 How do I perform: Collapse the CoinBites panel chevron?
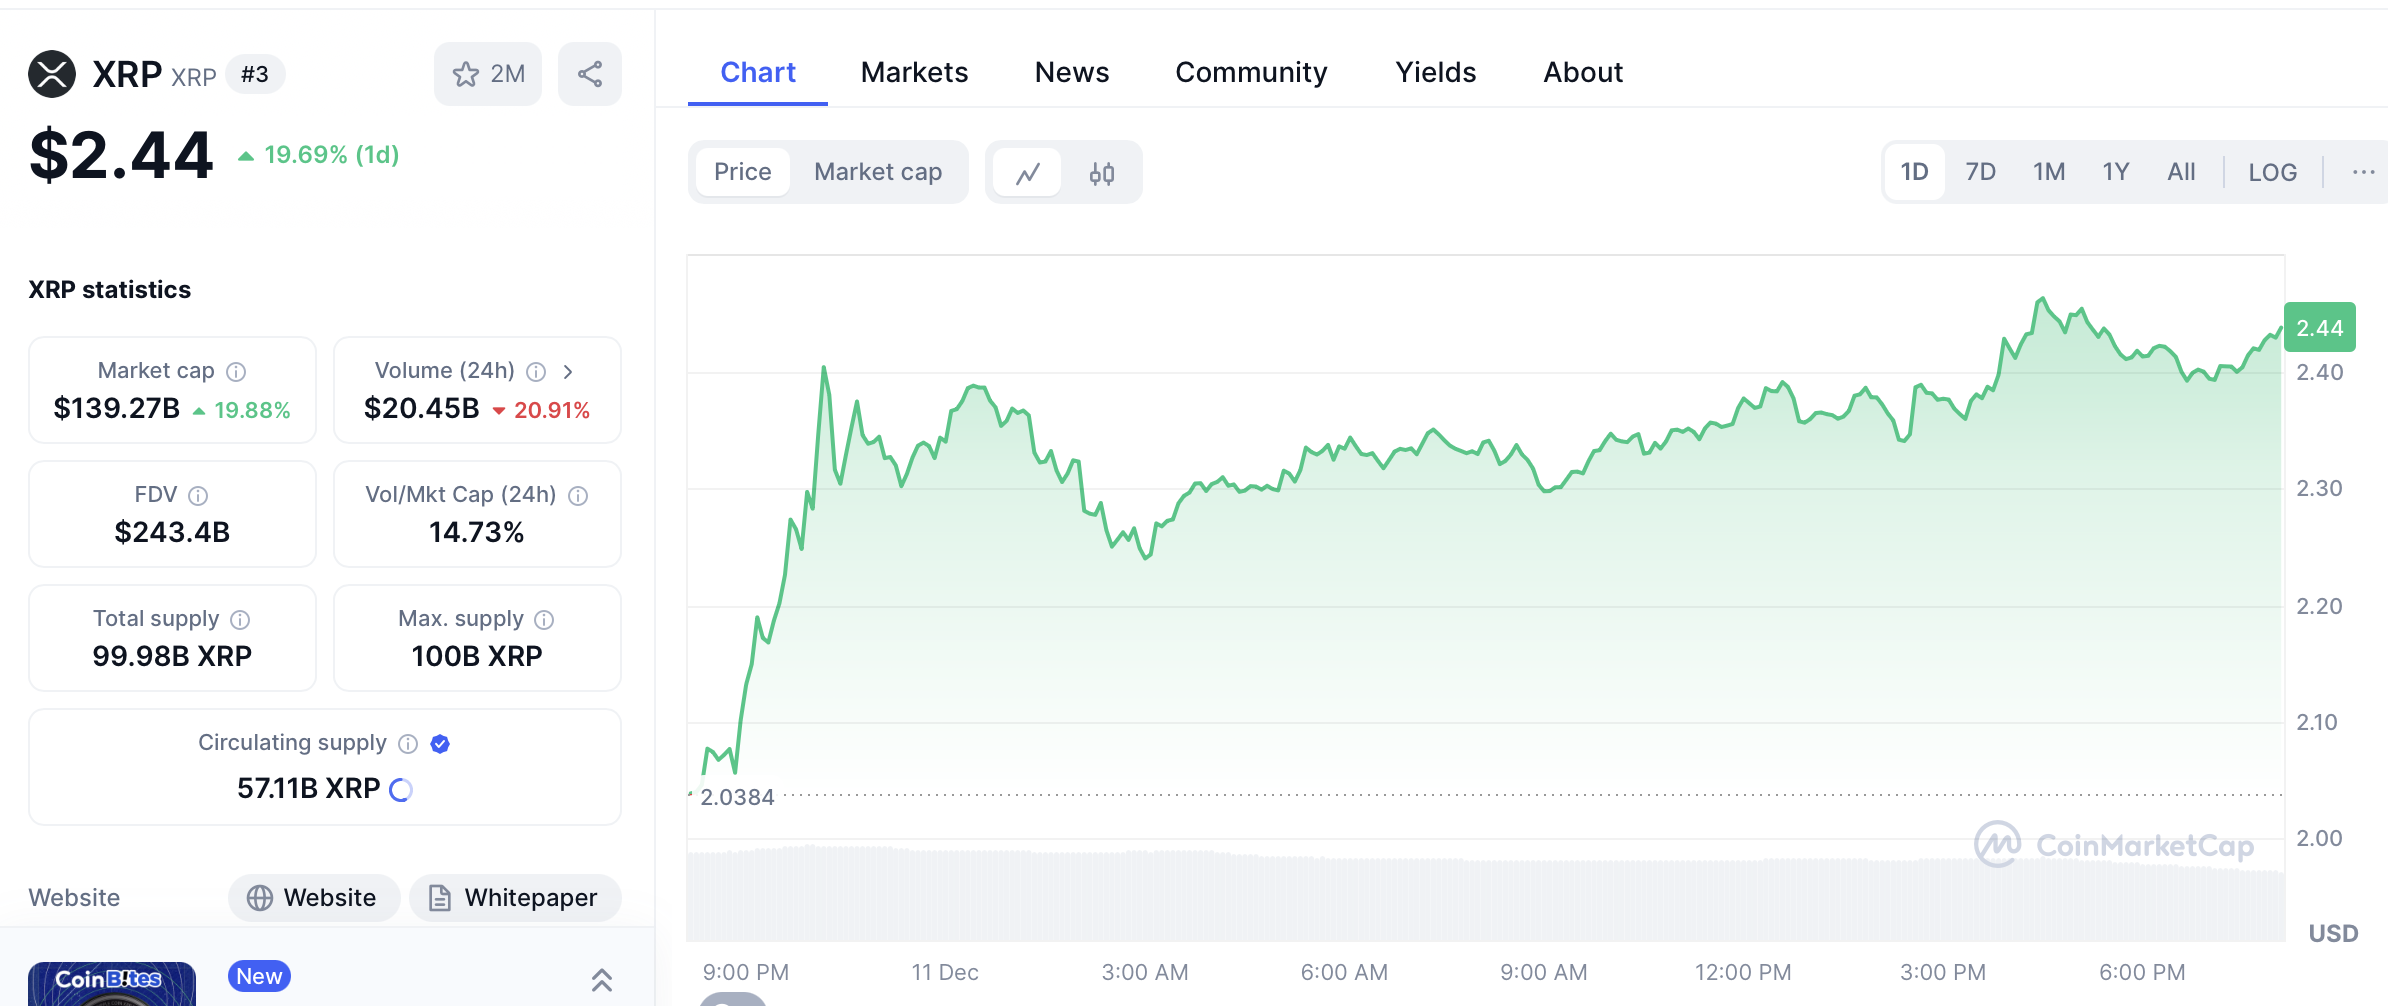[x=601, y=980]
